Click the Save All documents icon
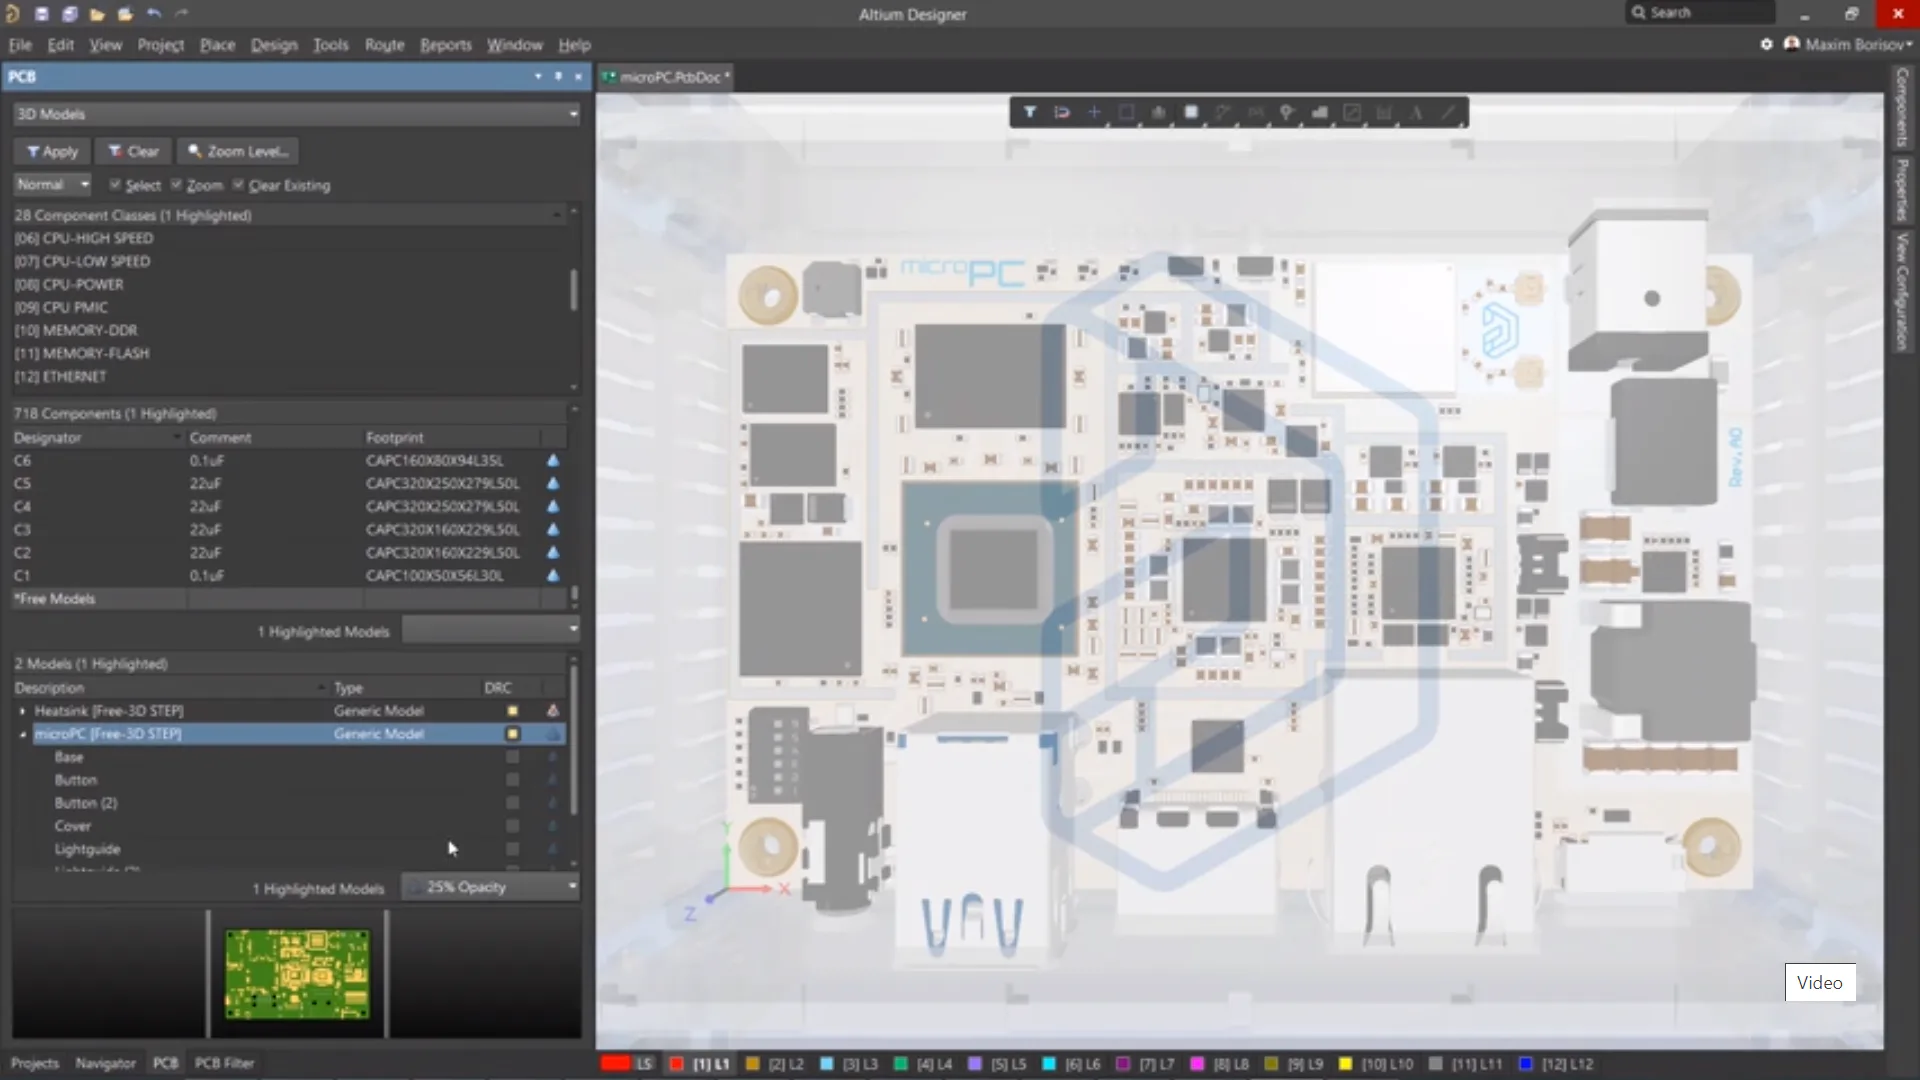1920x1080 pixels. tap(69, 14)
